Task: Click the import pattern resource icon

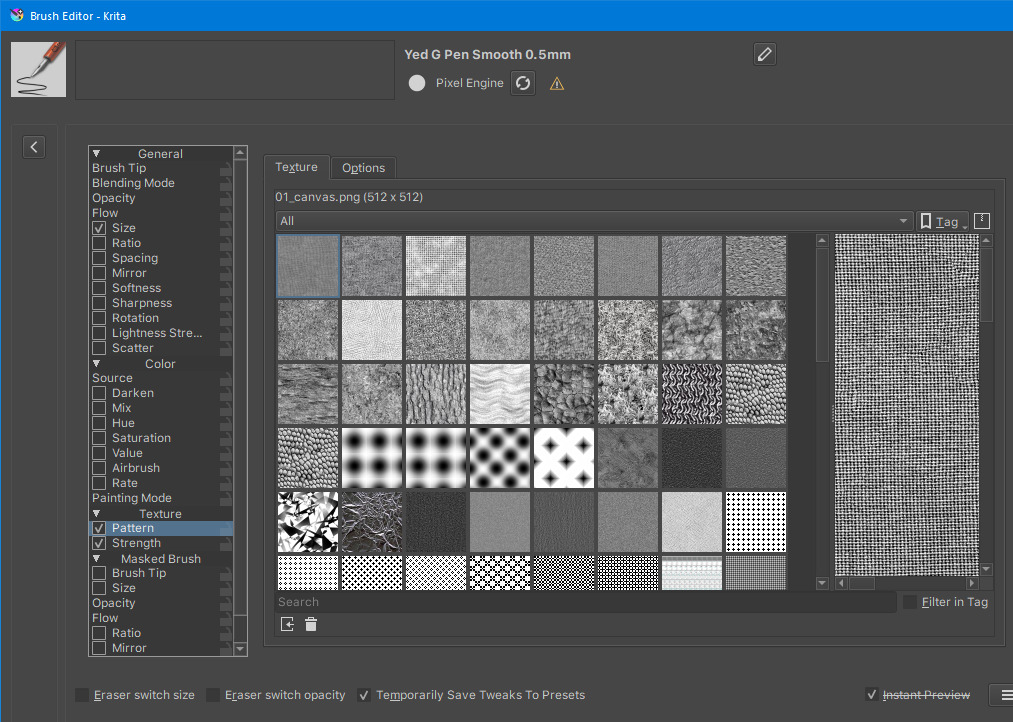Action: [x=287, y=624]
